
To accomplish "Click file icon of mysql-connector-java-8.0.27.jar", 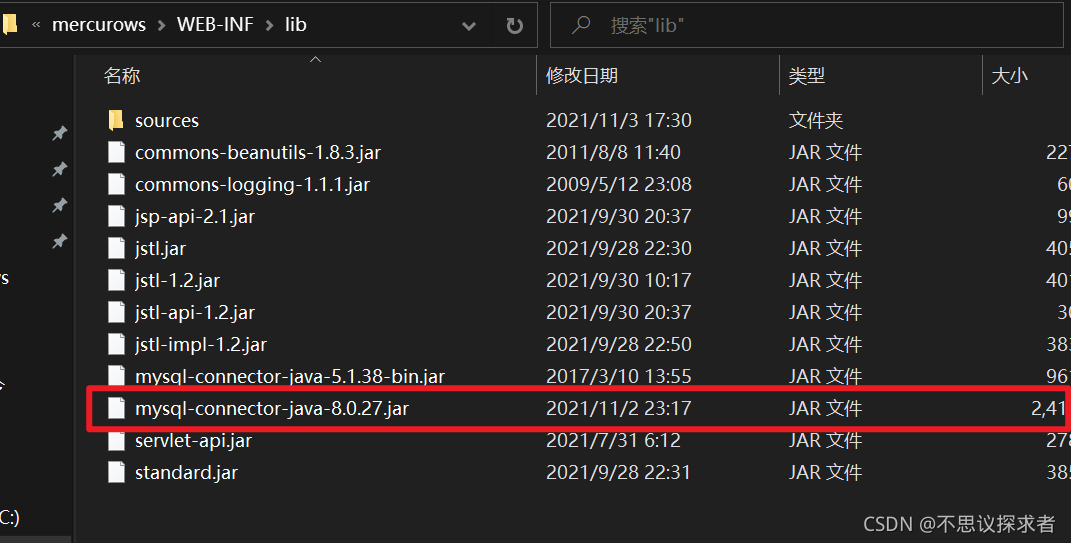I will [116, 408].
